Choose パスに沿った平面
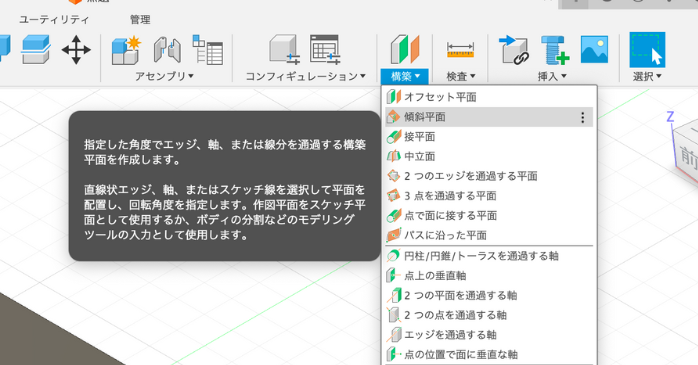The image size is (698, 365). [489, 235]
